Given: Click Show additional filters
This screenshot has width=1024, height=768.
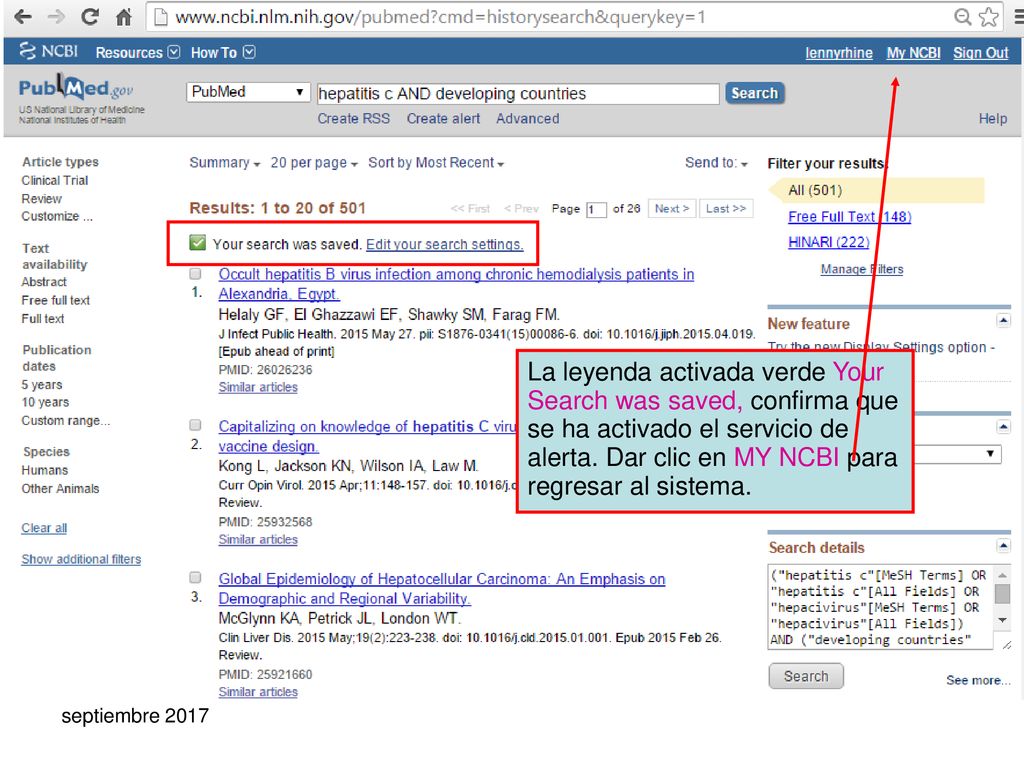Looking at the screenshot, I should [81, 559].
